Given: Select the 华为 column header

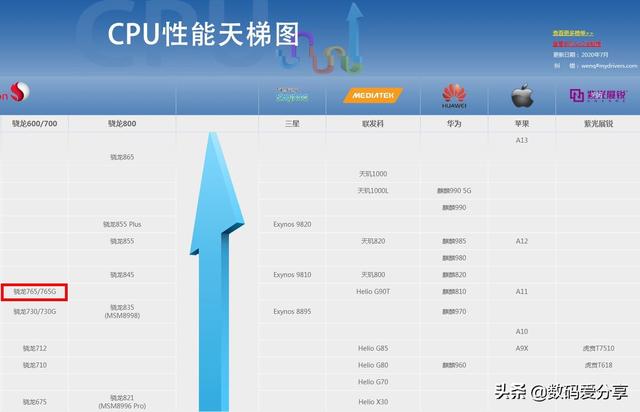Looking at the screenshot, I should pyautogui.click(x=454, y=124).
